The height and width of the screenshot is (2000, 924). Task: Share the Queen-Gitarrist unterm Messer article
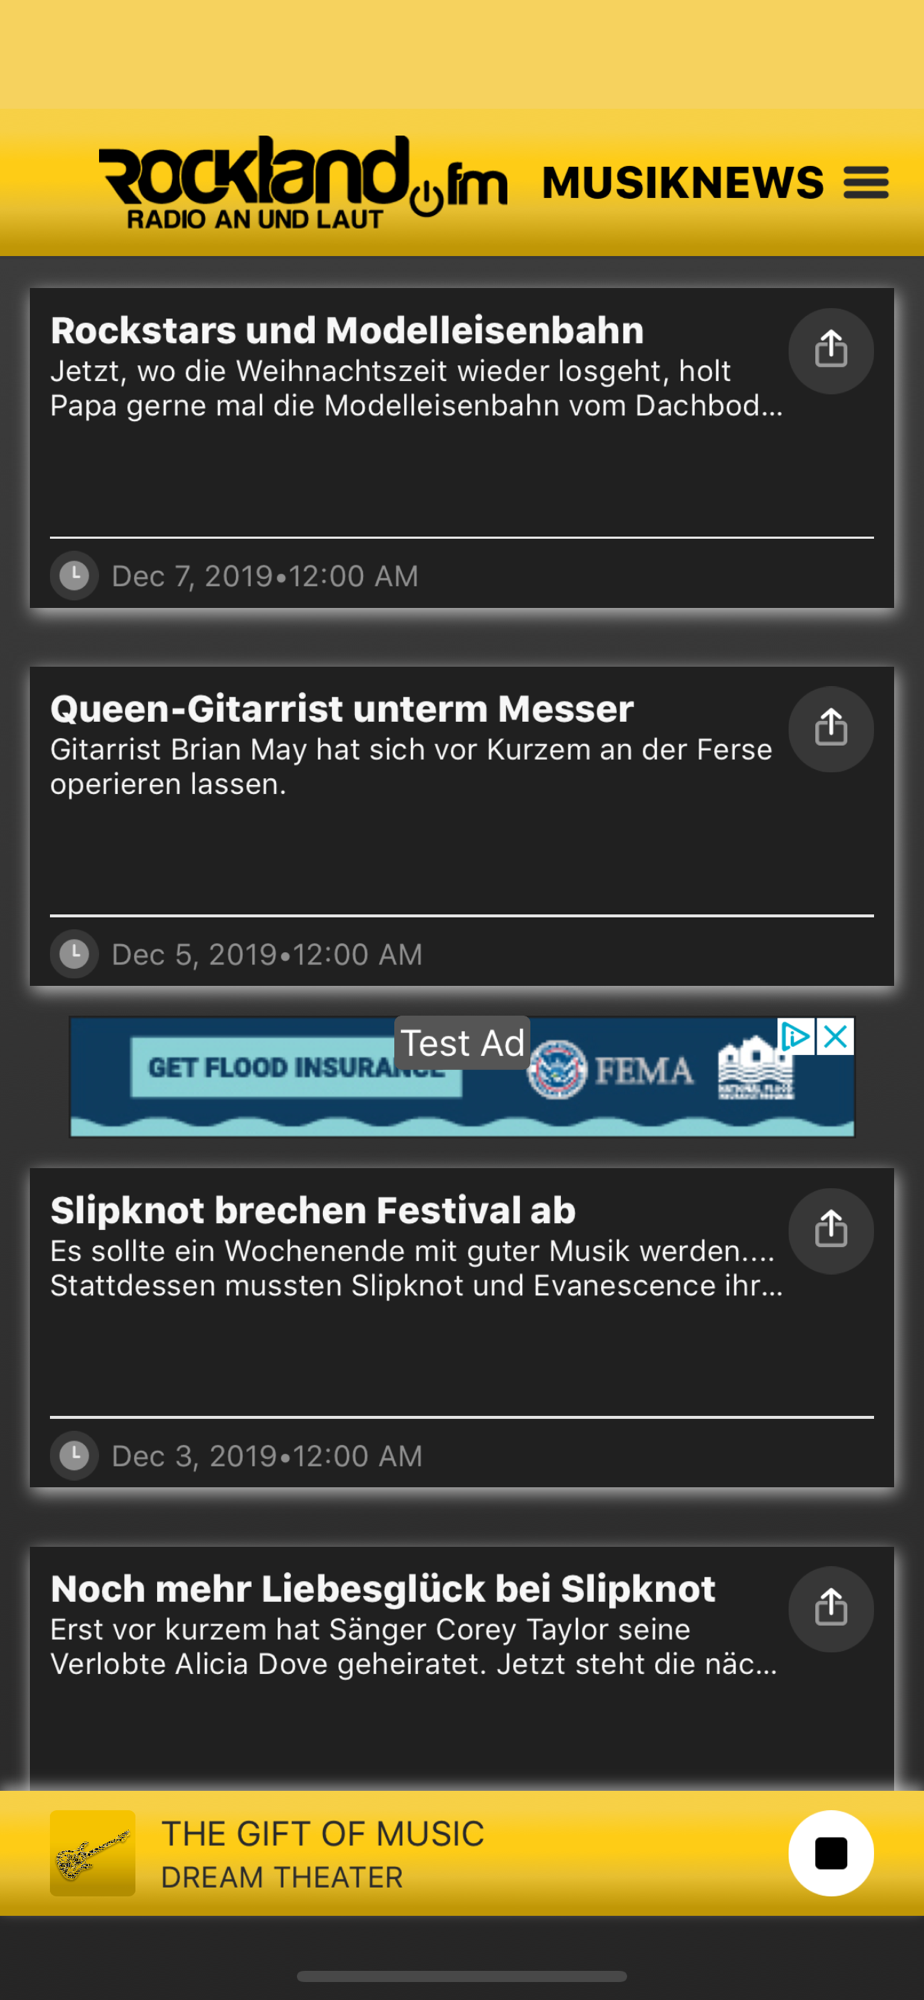(x=831, y=728)
